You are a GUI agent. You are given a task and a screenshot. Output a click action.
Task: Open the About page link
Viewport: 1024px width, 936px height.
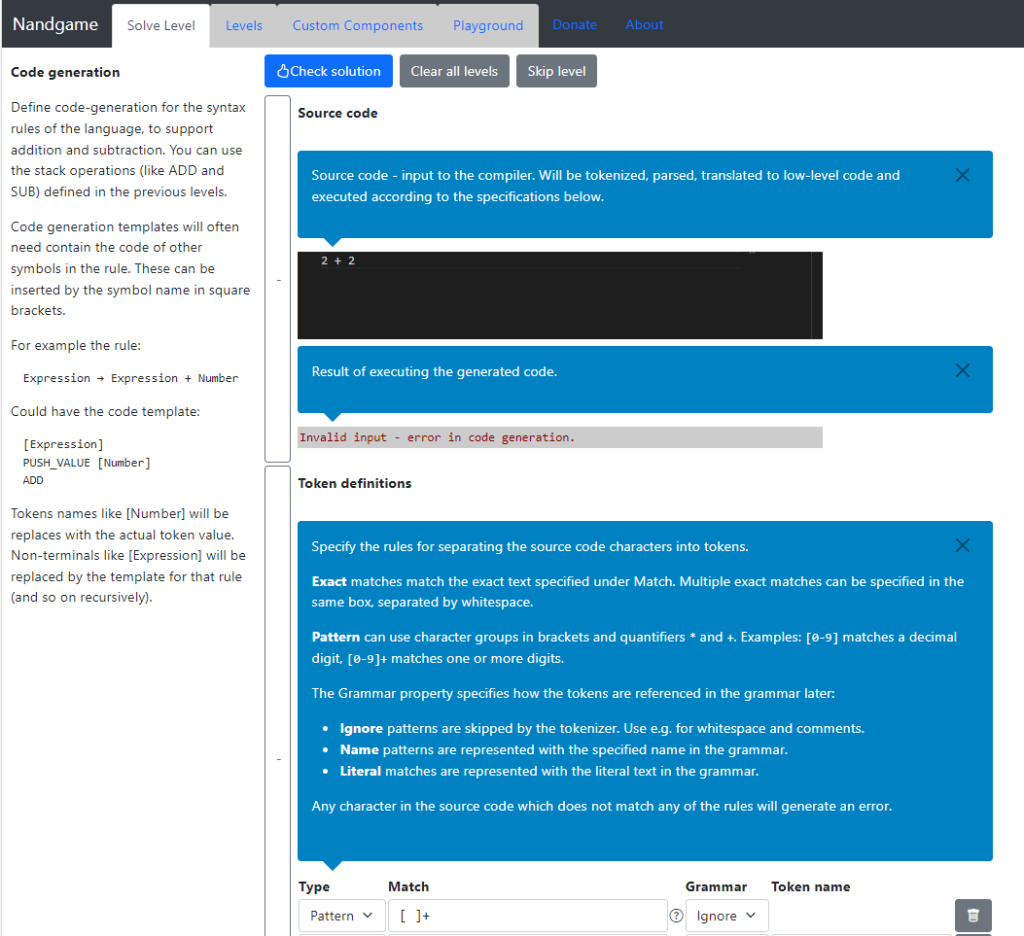pos(644,25)
